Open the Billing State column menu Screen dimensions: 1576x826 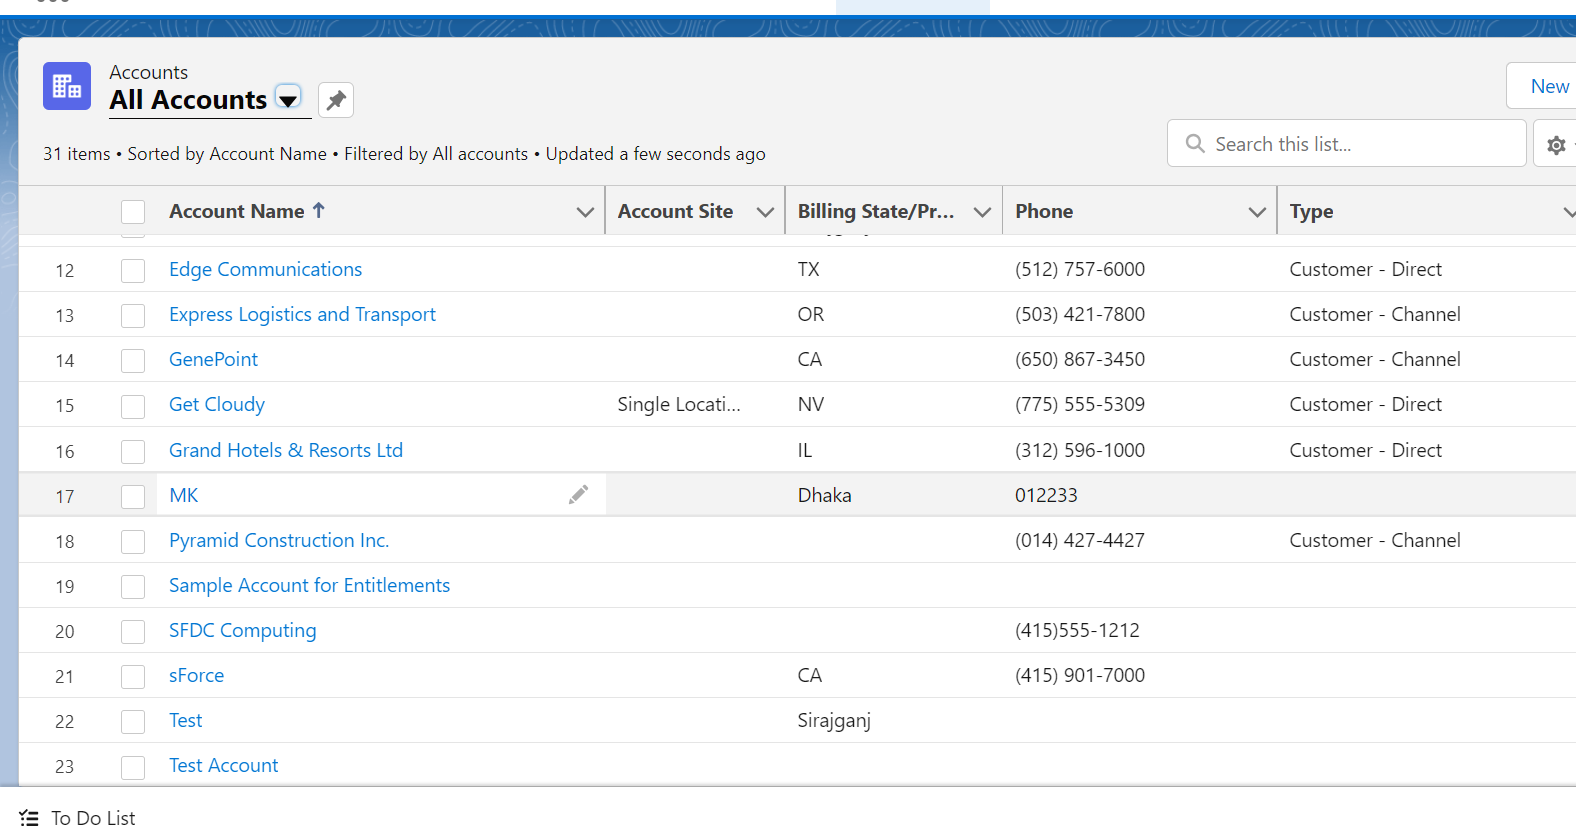pos(982,212)
